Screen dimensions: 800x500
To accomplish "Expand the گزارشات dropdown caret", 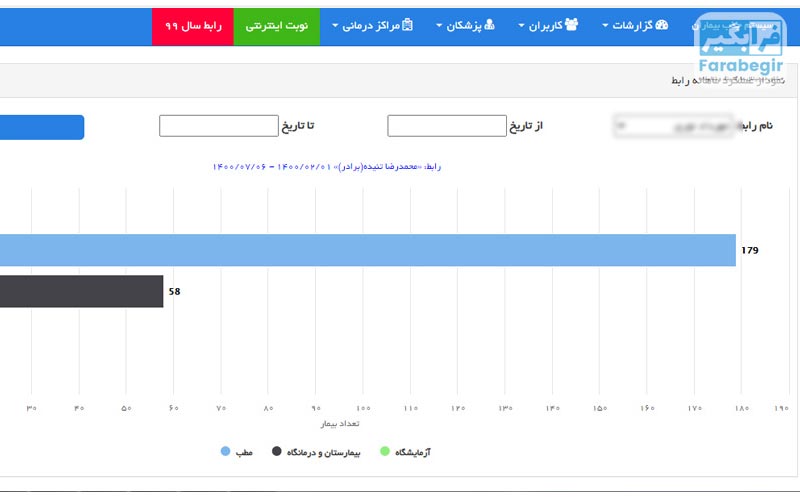I will coord(605,26).
